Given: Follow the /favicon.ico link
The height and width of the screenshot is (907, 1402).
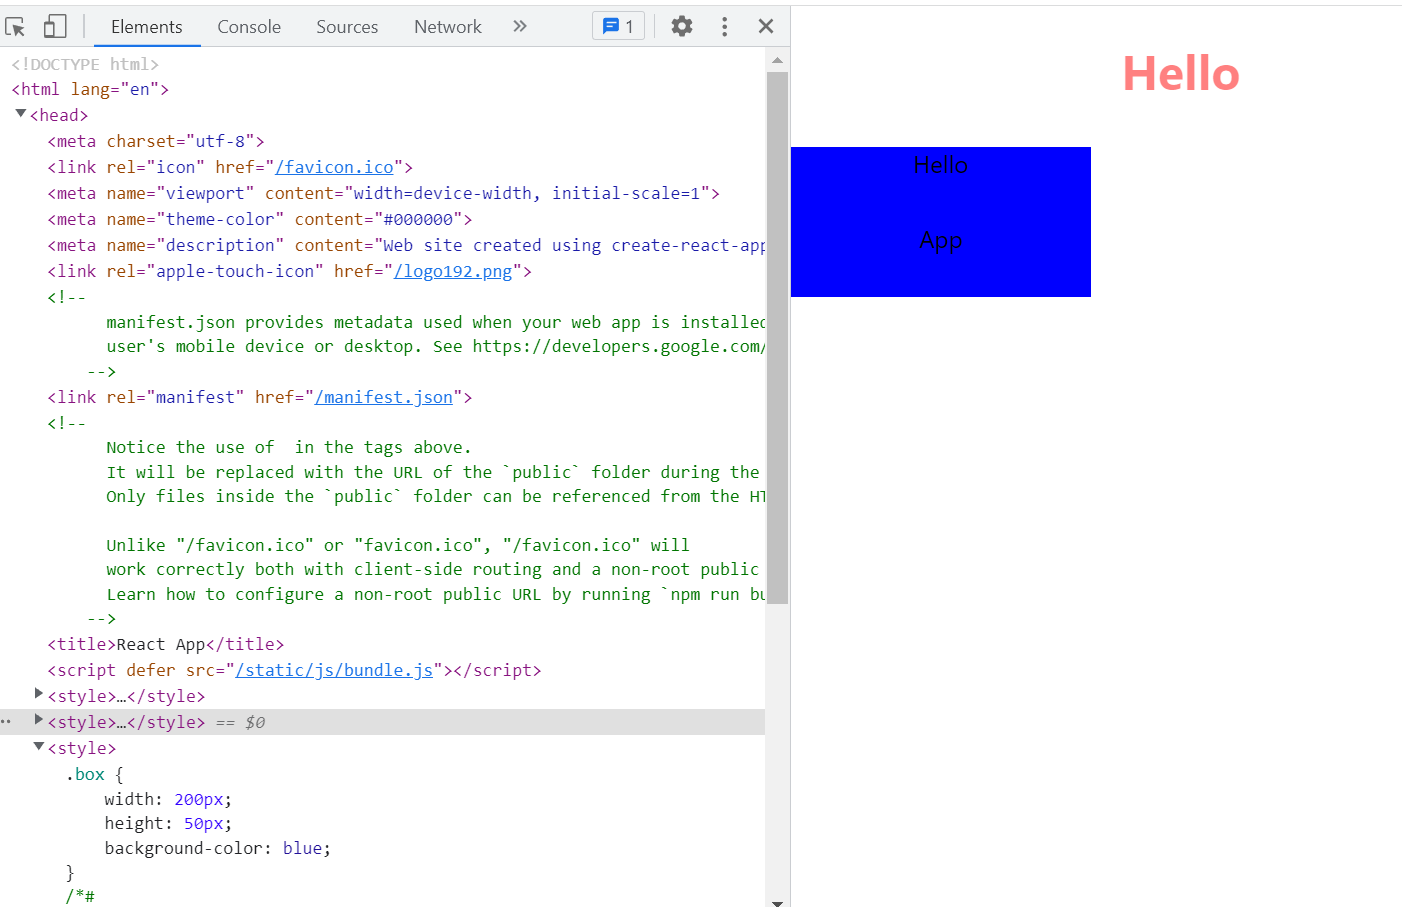Looking at the screenshot, I should pos(334,167).
